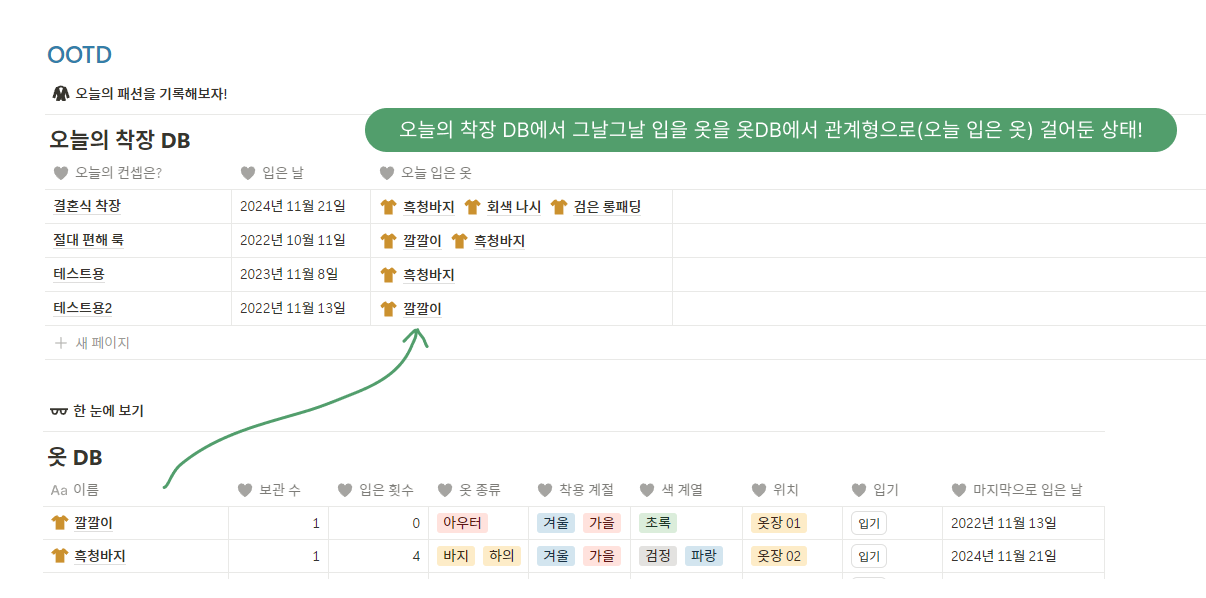Screen dimensions: 1206x598
Task: Open the 오늘의 컨셉은? column header menu
Action: 117,173
